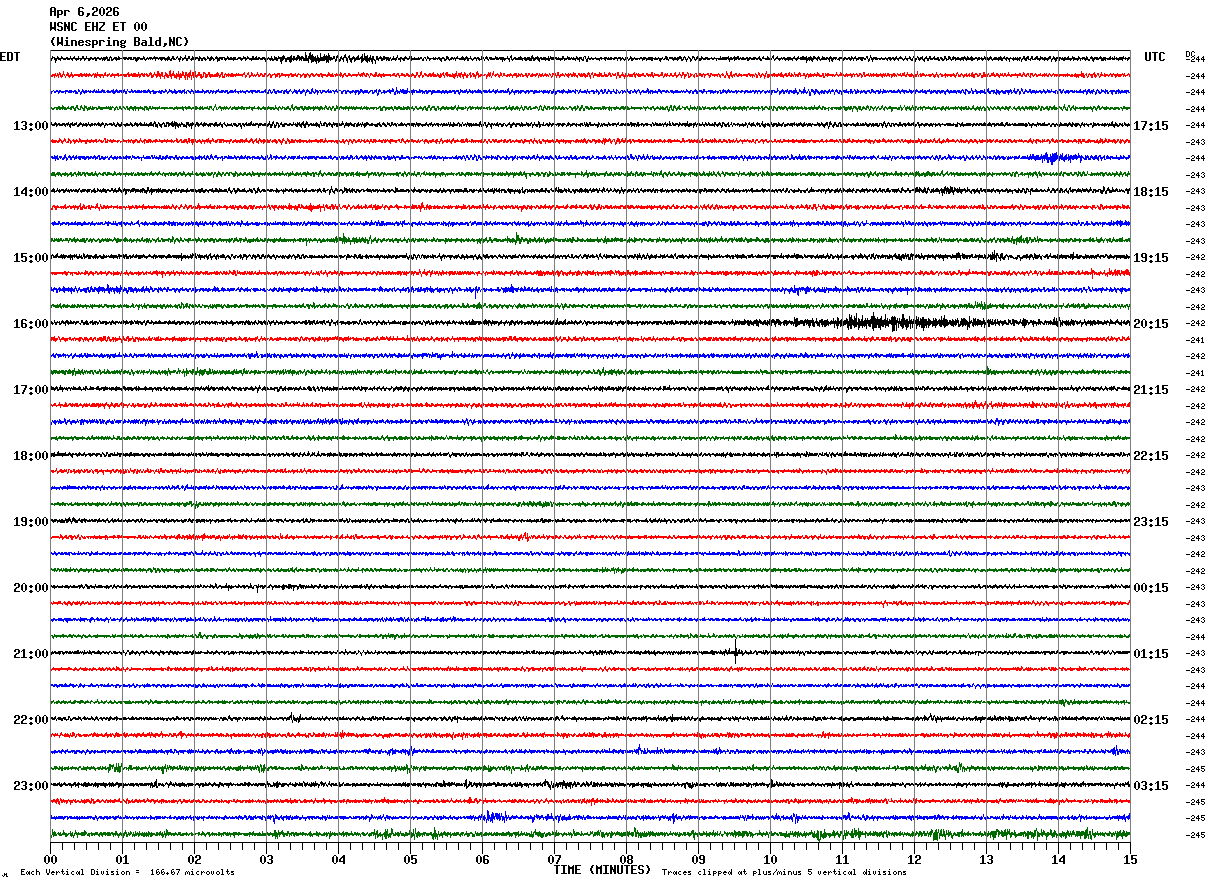Click minute tick label 15 on x-axis
This screenshot has width=1210, height=886.
coord(1130,859)
